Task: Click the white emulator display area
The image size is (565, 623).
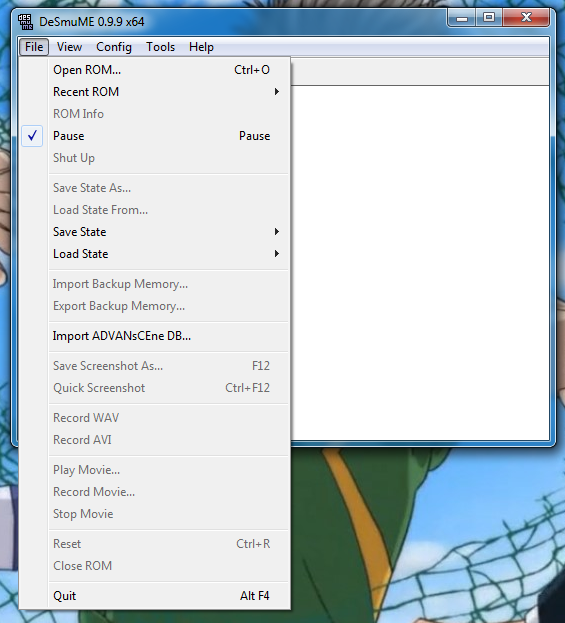Action: 420,262
